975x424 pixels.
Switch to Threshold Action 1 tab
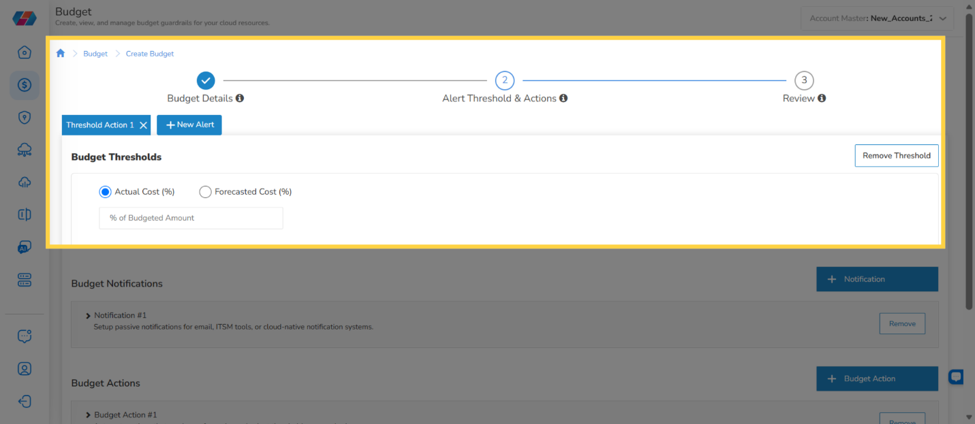100,125
